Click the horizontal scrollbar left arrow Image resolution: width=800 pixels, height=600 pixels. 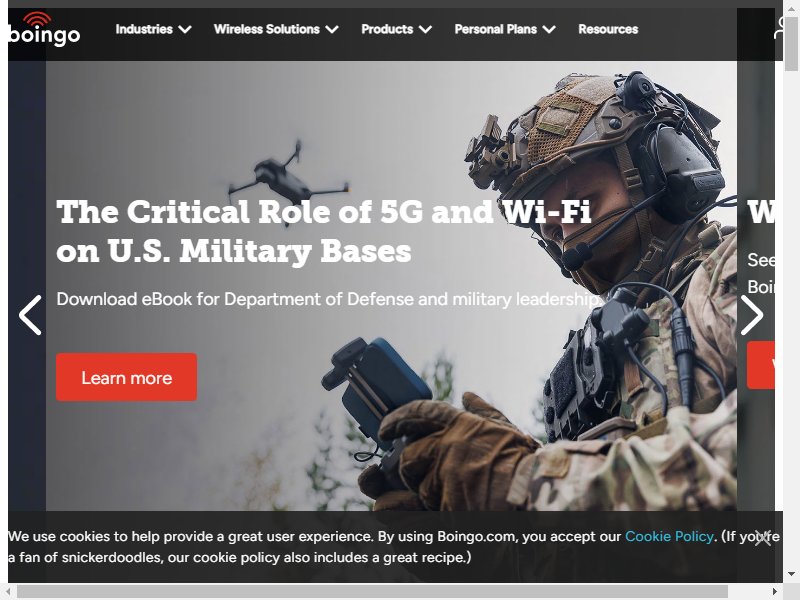(x=8, y=591)
